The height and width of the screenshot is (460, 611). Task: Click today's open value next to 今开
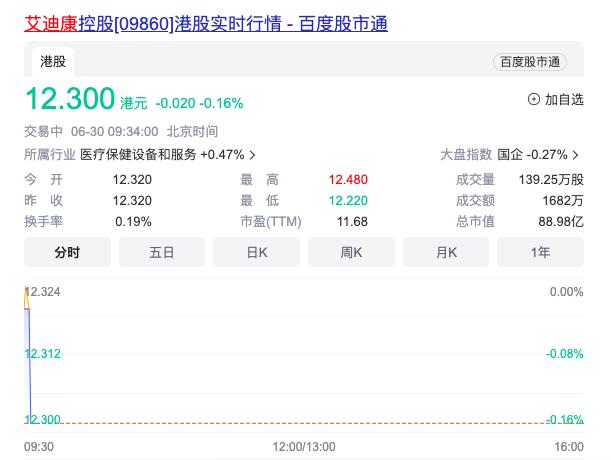tap(132, 180)
